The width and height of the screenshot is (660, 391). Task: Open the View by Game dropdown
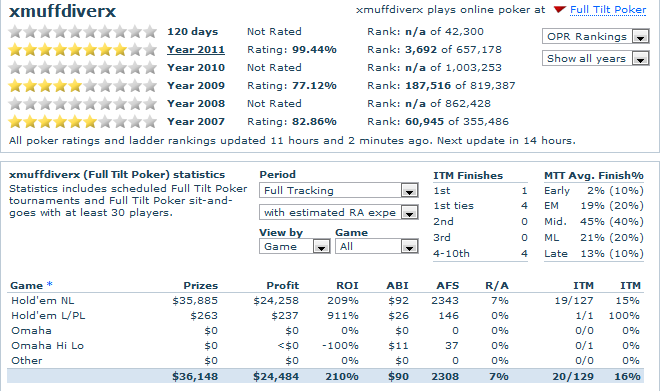pyautogui.click(x=295, y=247)
